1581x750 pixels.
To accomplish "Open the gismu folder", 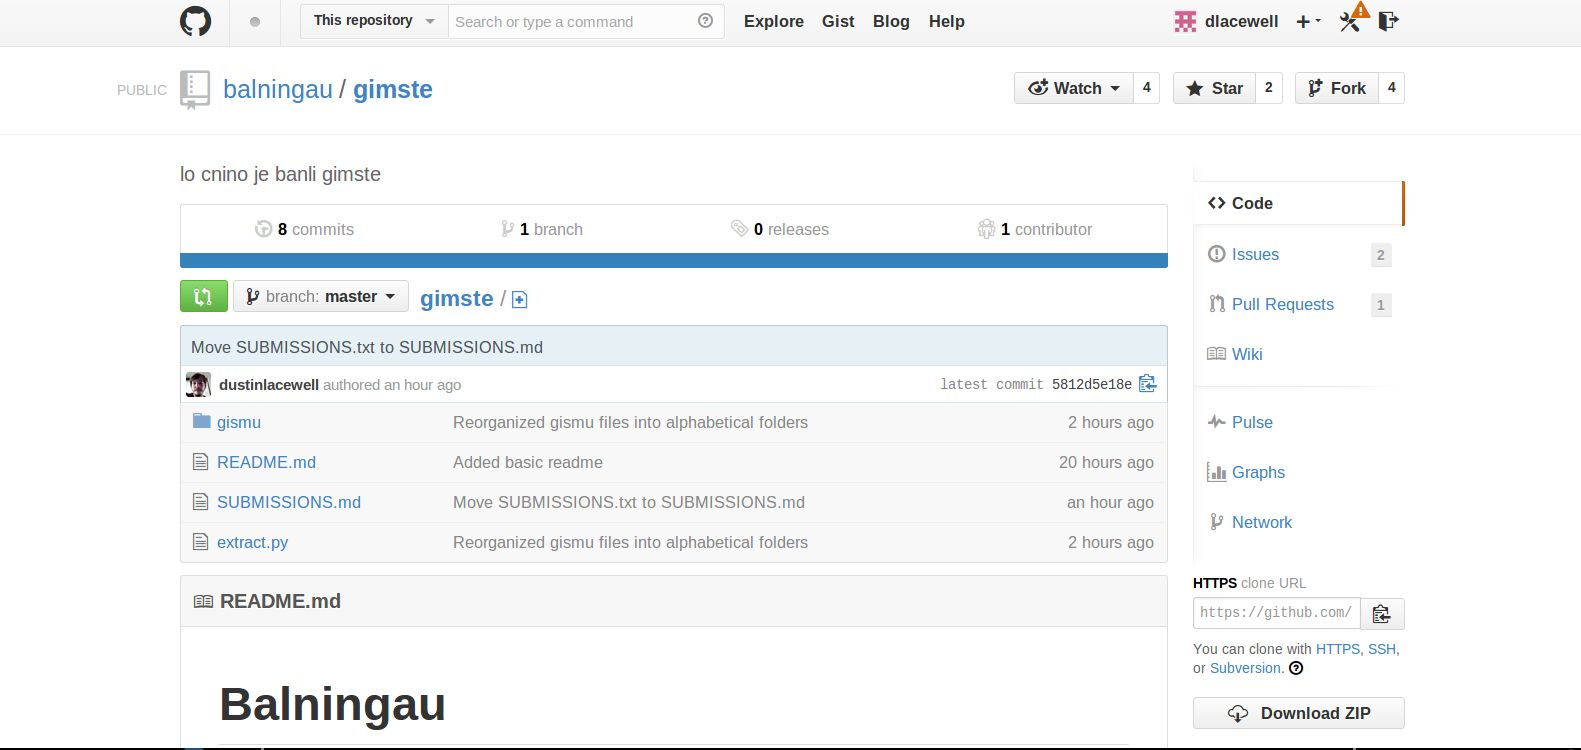I will pyautogui.click(x=239, y=422).
